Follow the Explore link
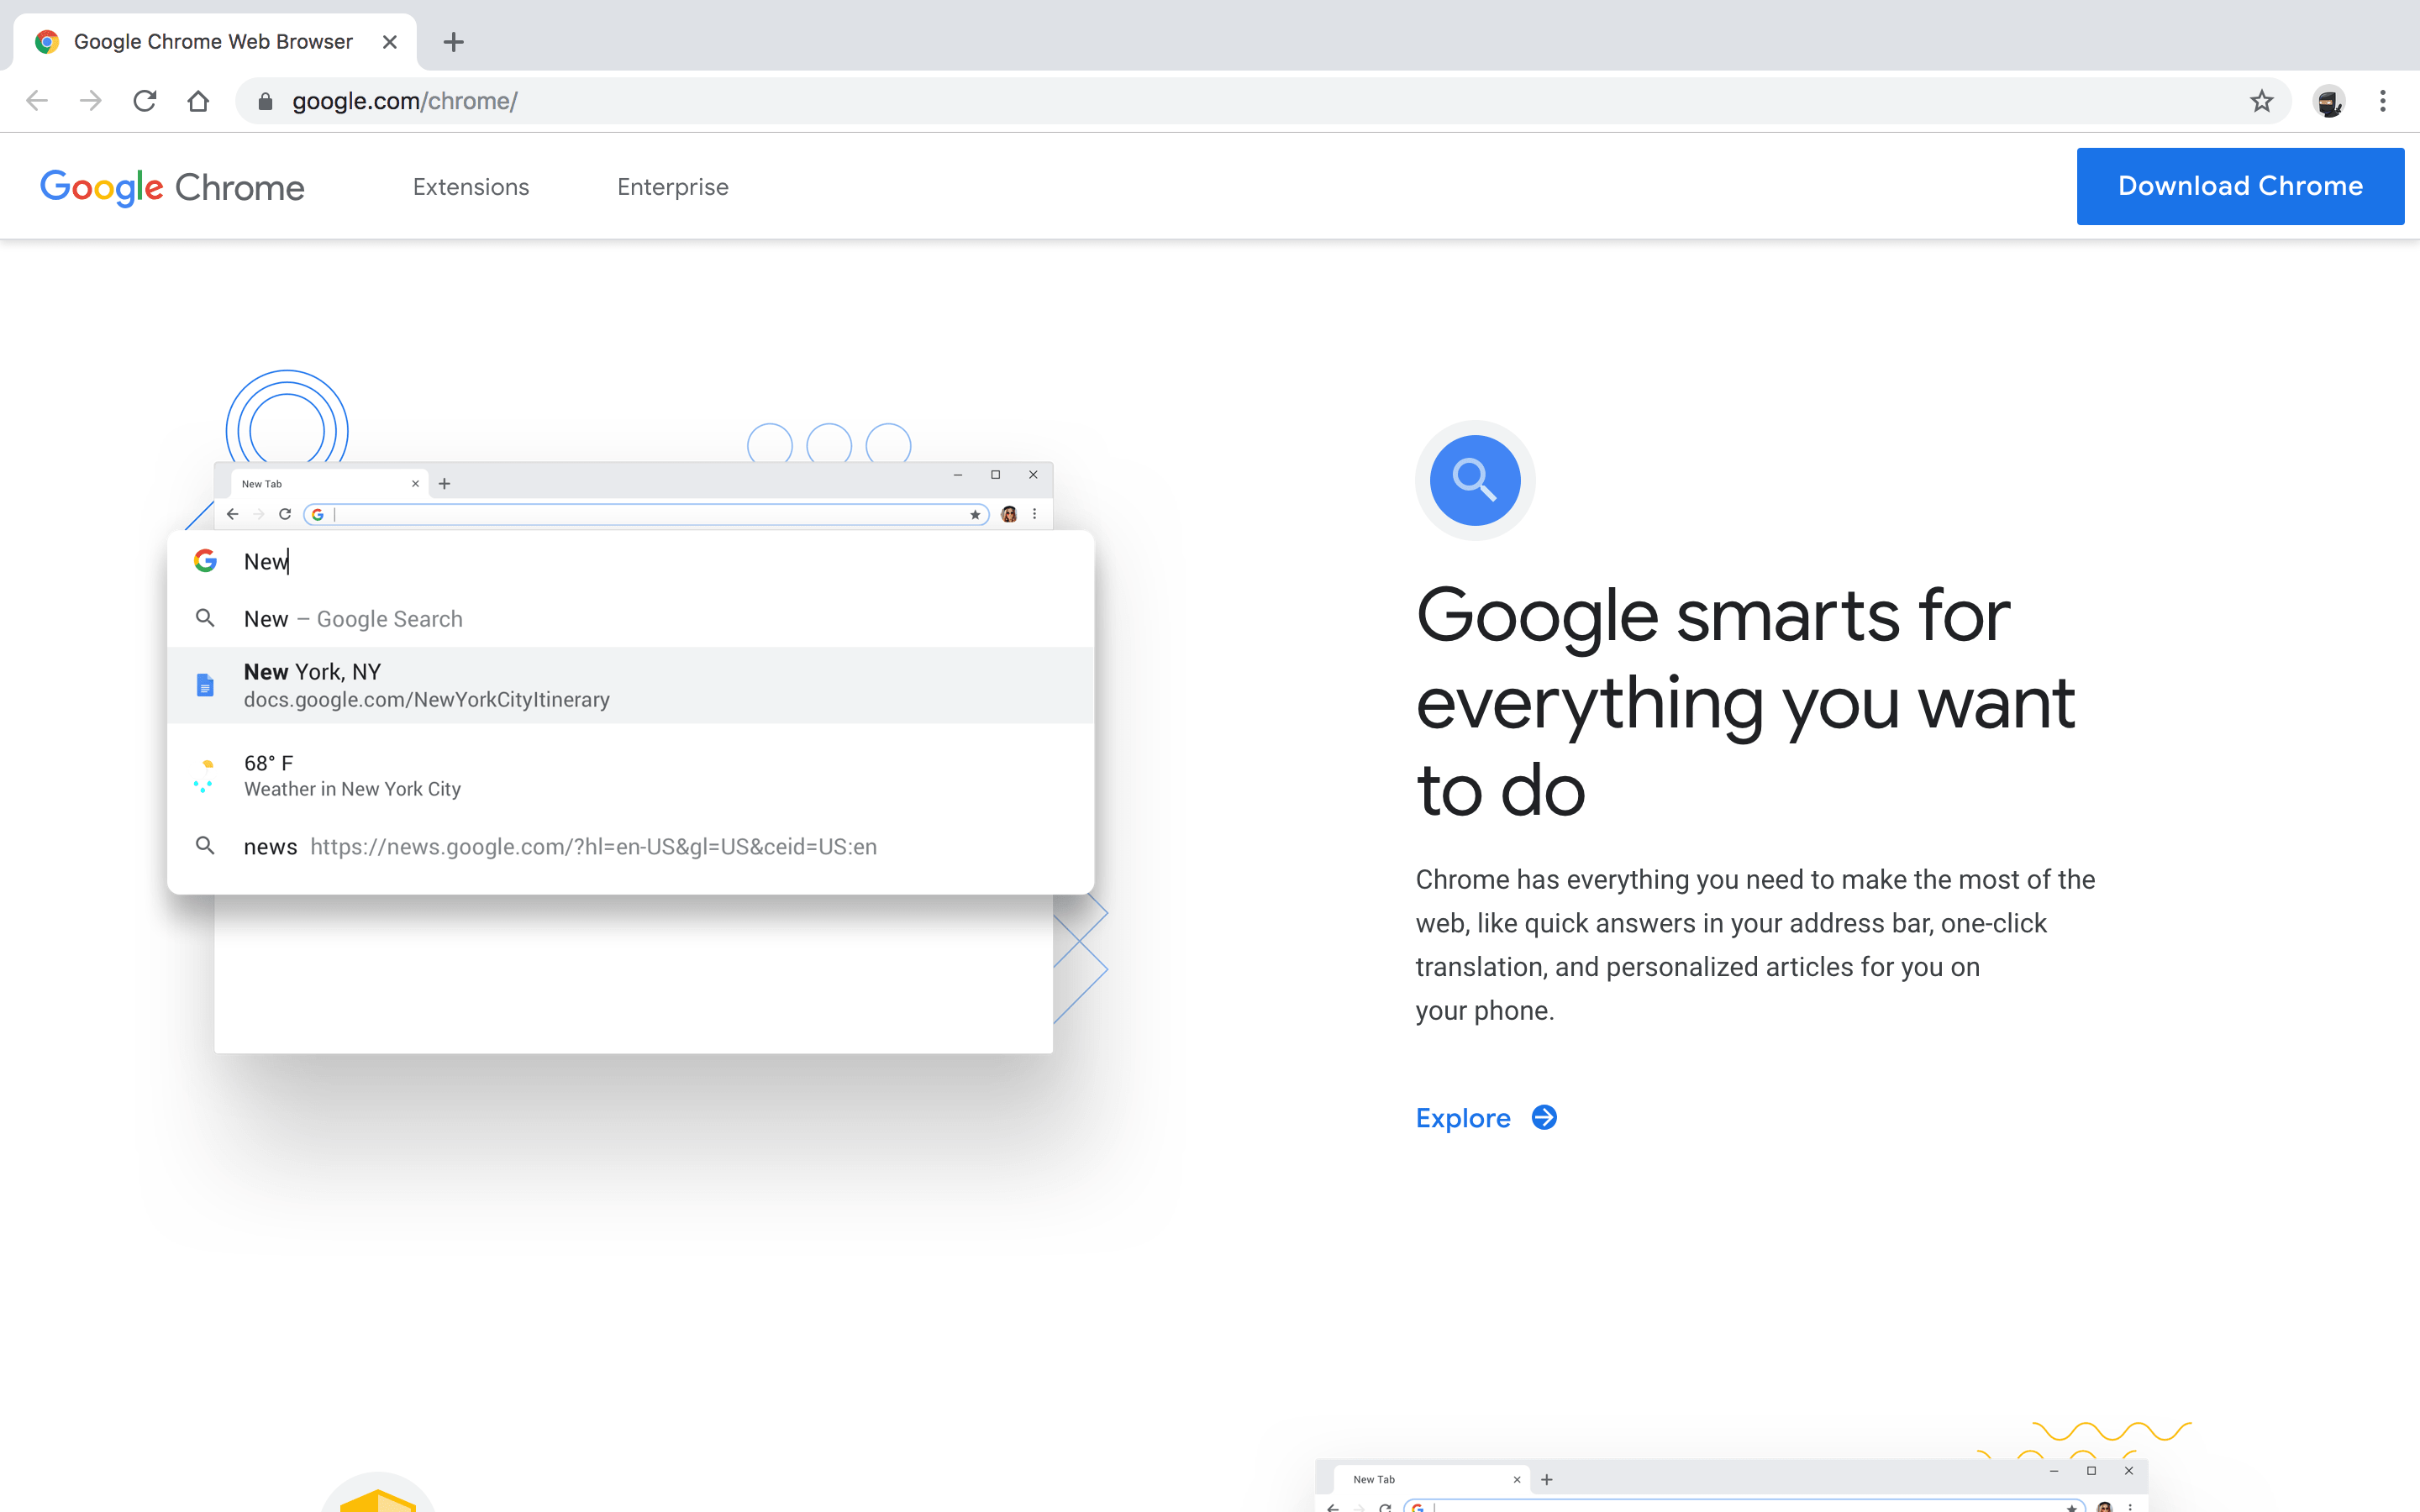The image size is (2420, 1512). (1486, 1118)
